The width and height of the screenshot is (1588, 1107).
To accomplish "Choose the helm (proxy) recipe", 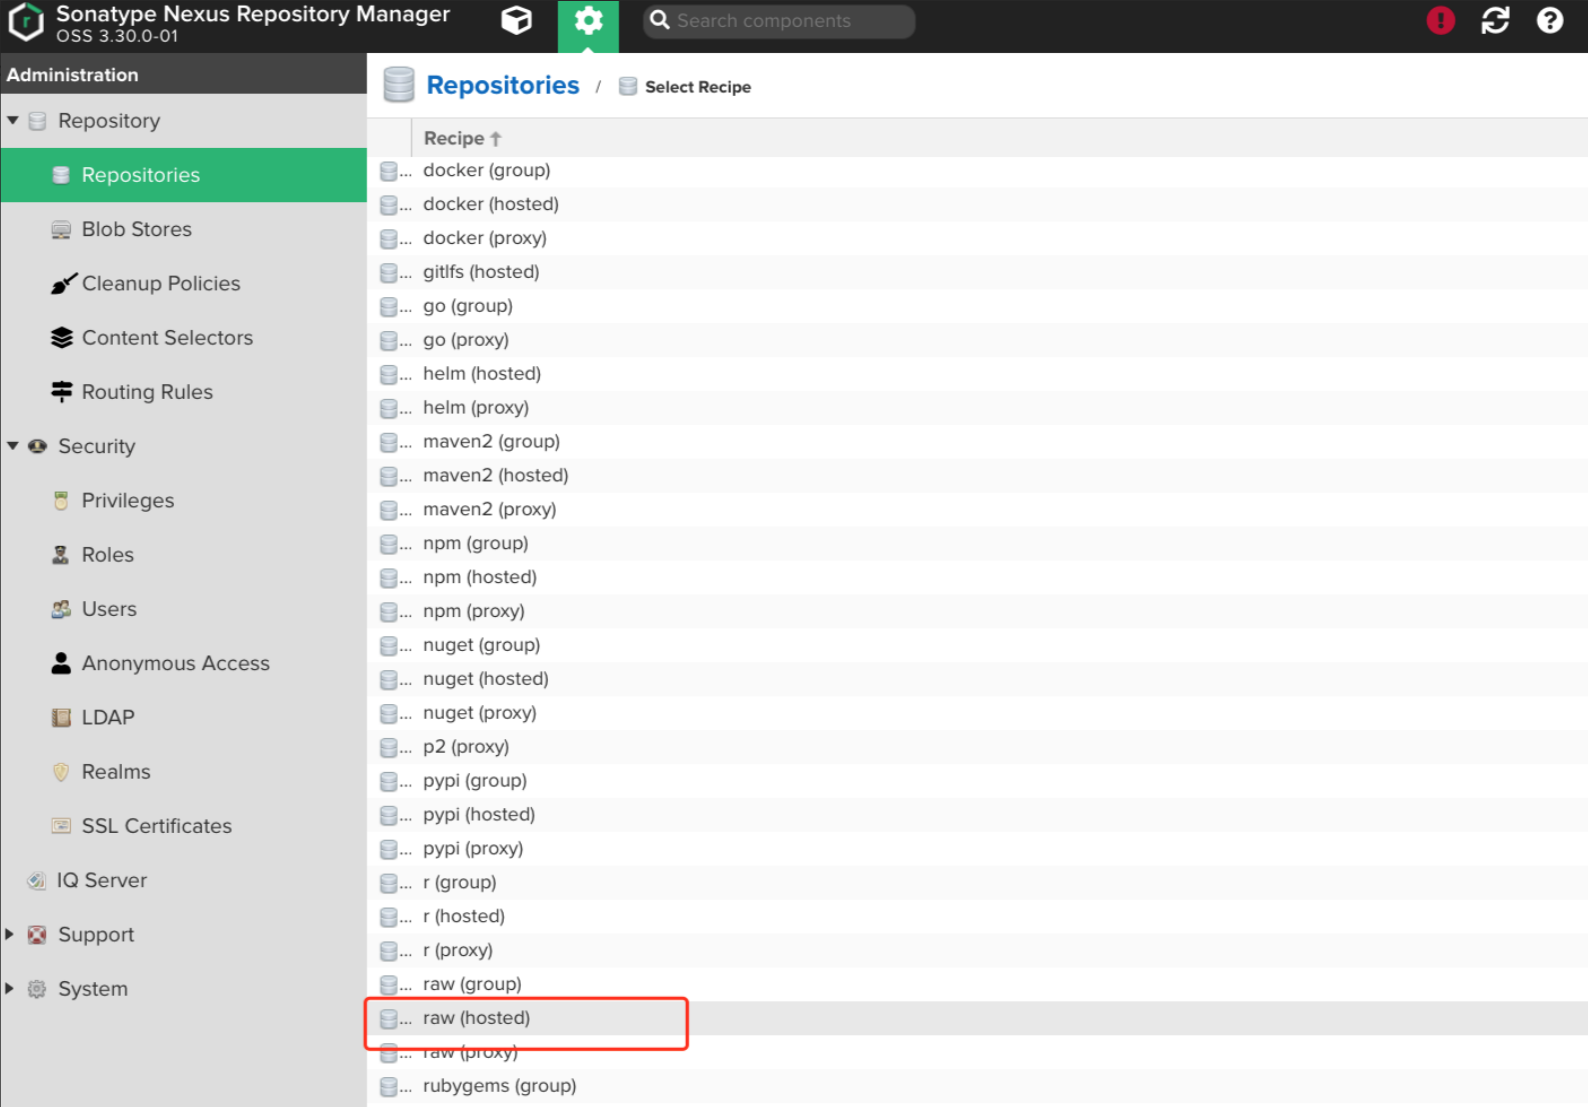I will pos(977,408).
